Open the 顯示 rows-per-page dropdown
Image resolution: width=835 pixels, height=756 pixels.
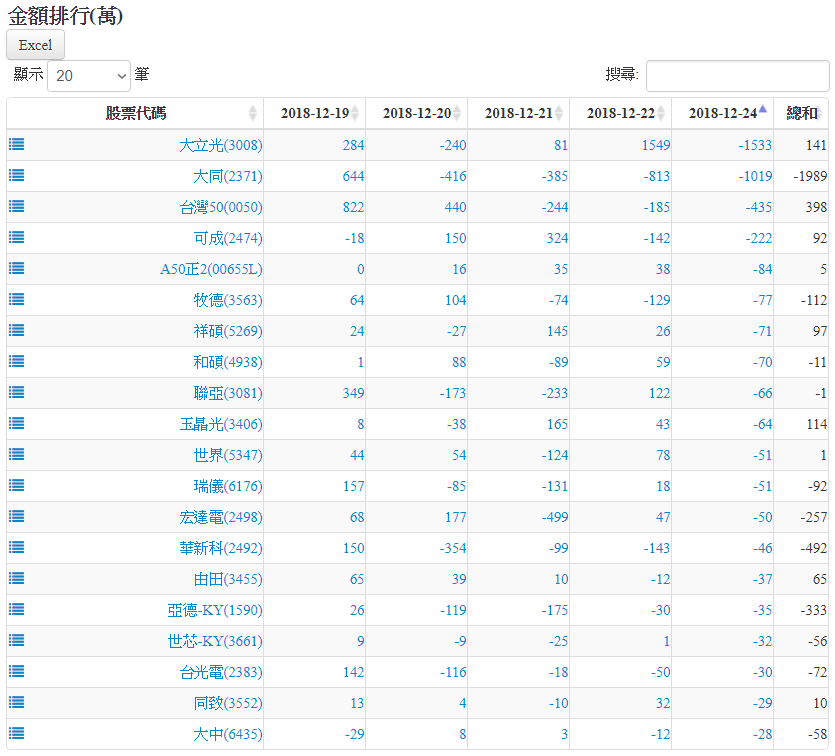tap(89, 75)
